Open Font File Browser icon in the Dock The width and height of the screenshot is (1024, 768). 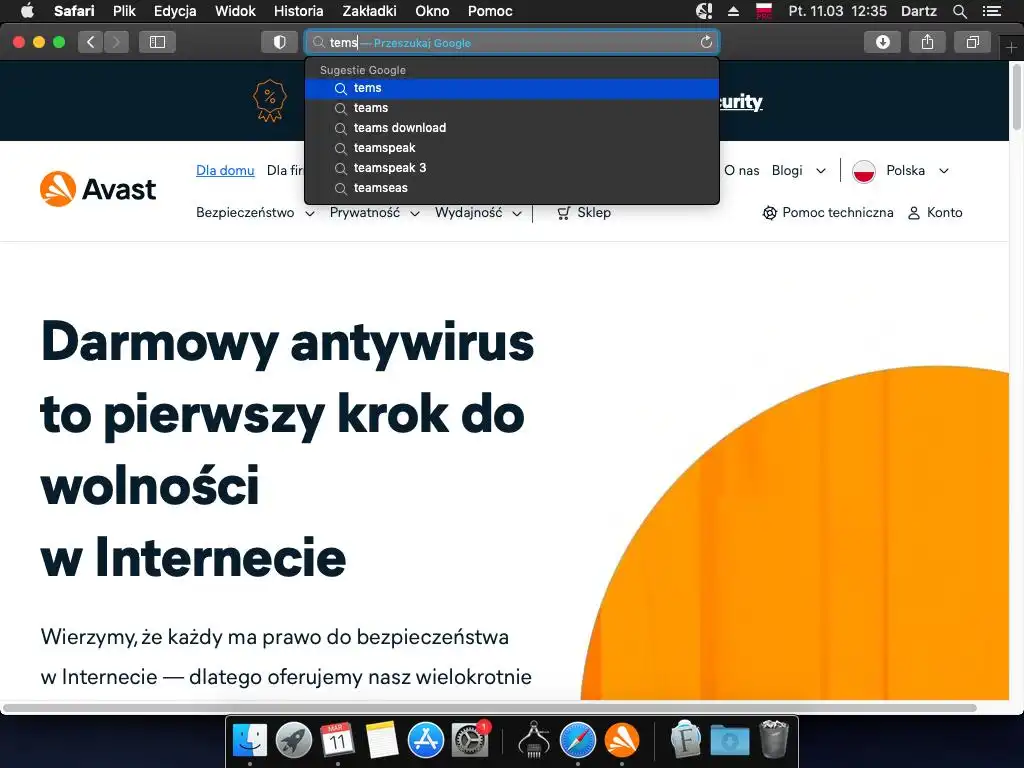pos(686,739)
